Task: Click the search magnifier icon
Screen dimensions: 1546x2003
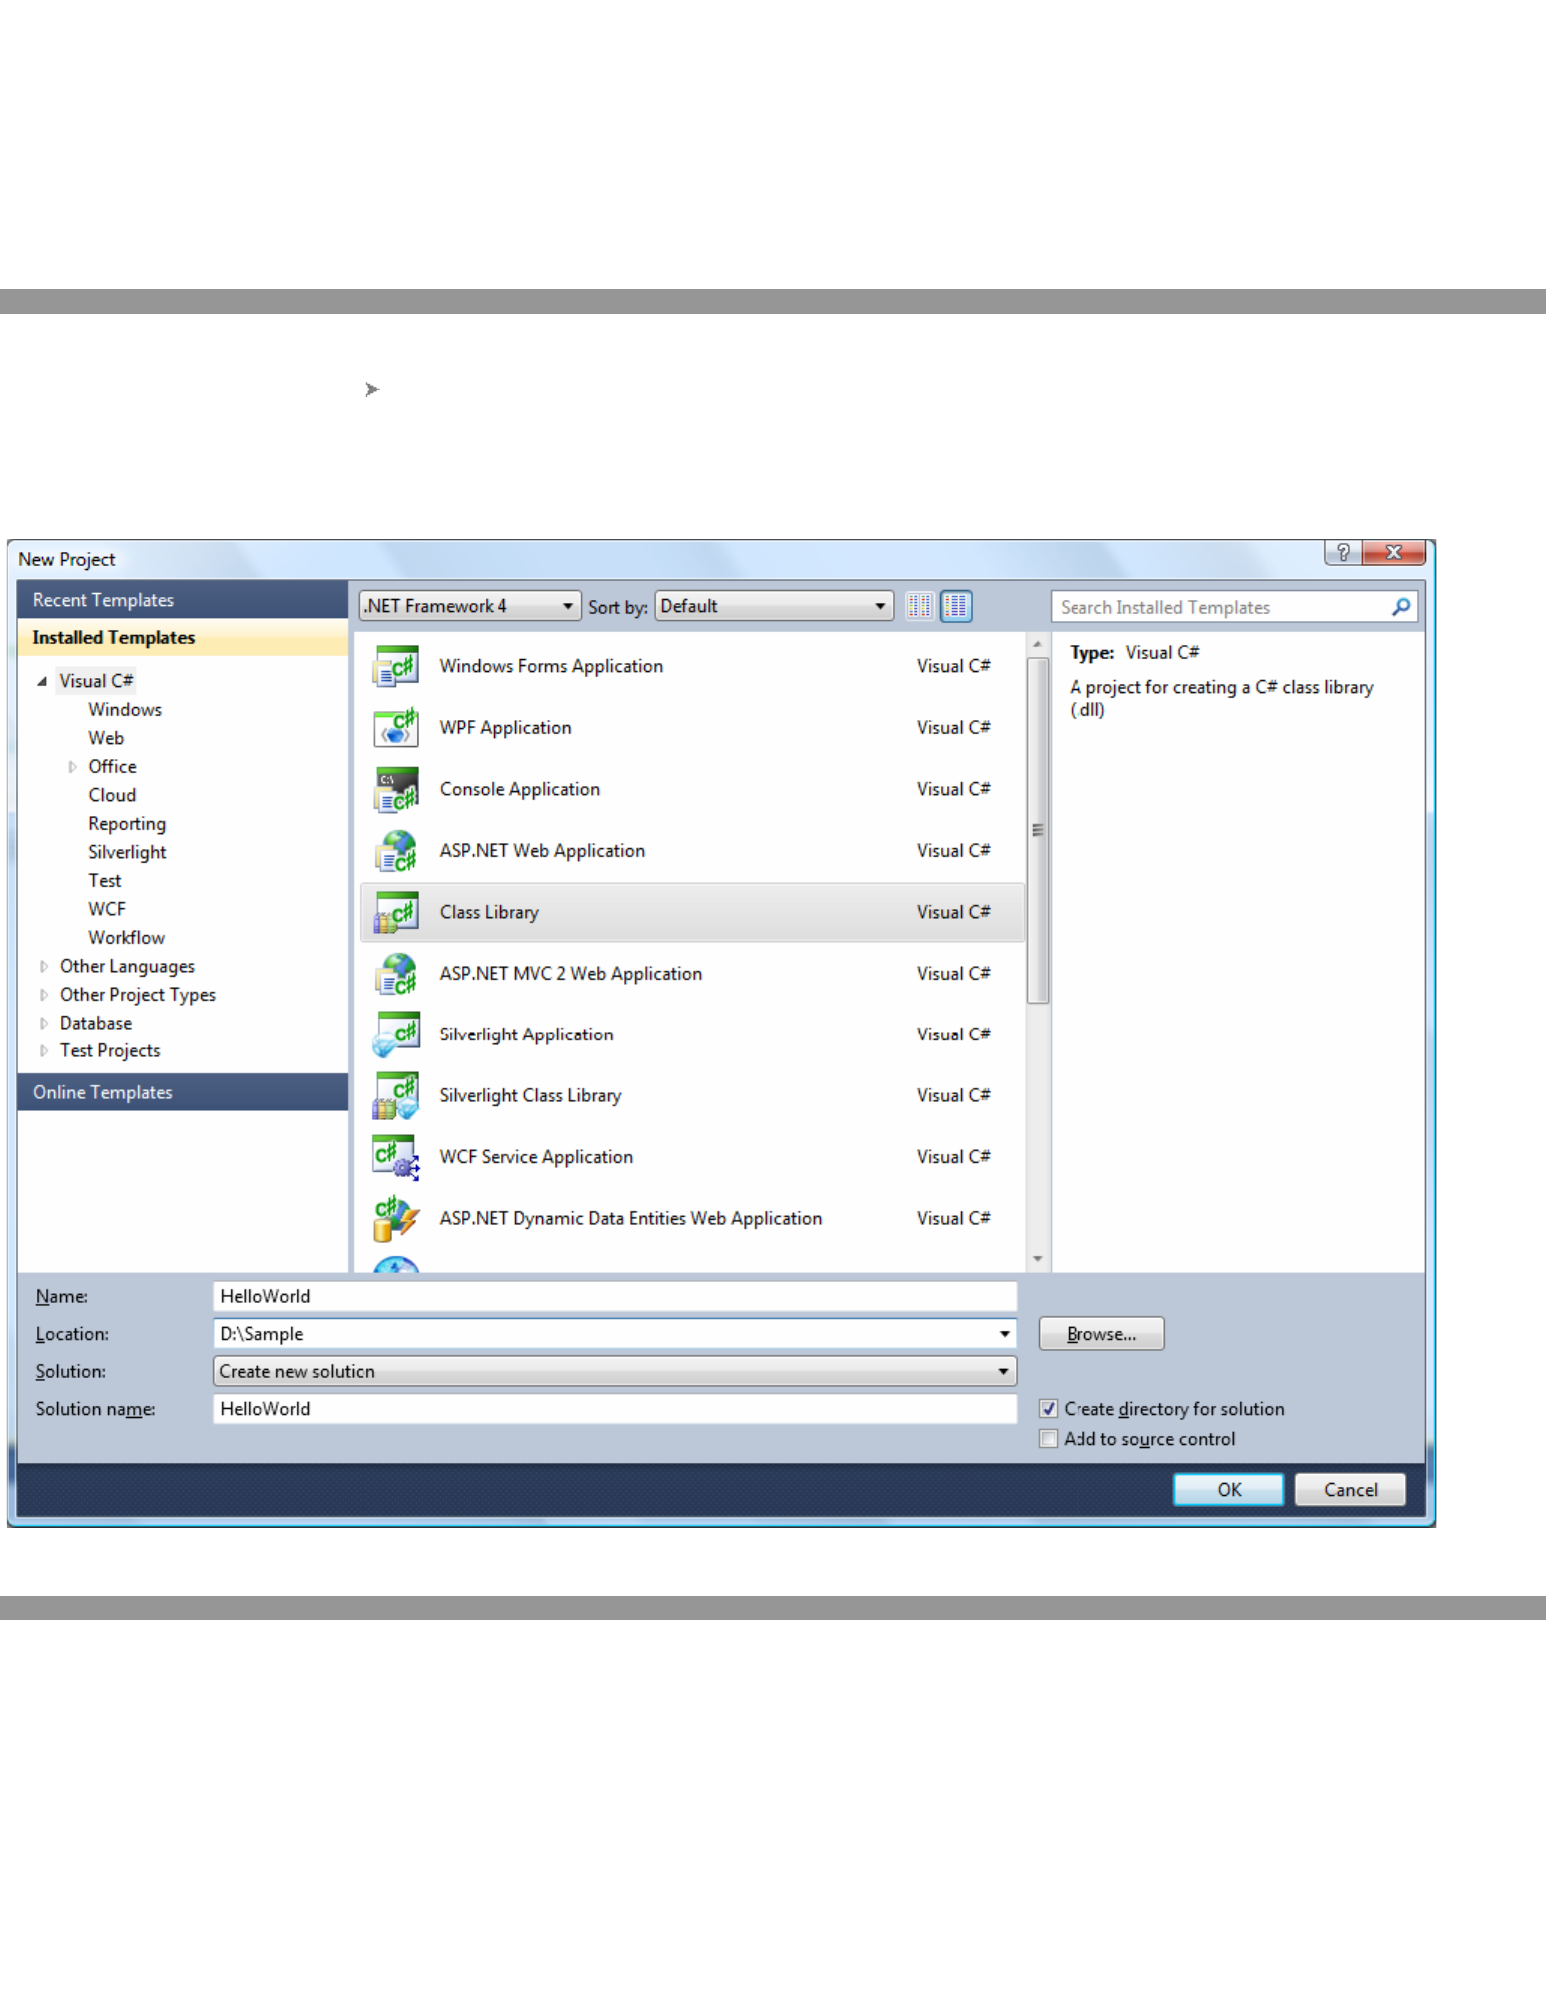Action: (x=1401, y=607)
